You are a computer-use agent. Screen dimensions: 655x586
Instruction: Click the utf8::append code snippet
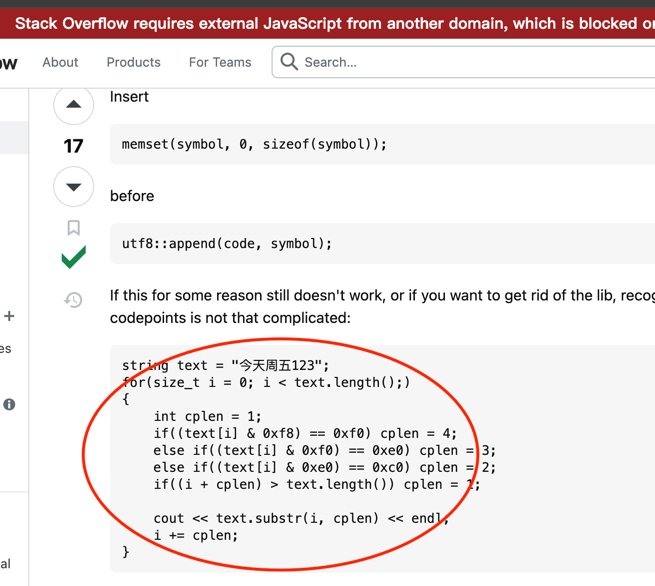[227, 243]
